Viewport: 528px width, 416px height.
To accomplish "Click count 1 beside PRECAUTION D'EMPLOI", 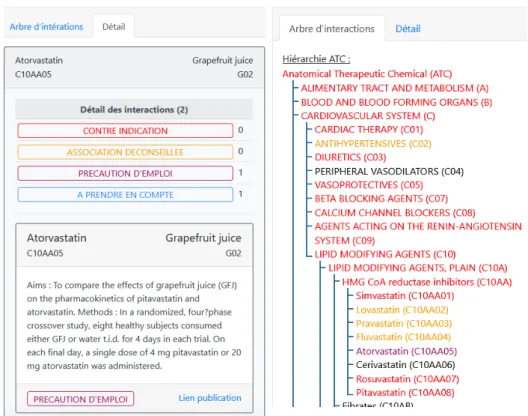I will click(x=240, y=172).
